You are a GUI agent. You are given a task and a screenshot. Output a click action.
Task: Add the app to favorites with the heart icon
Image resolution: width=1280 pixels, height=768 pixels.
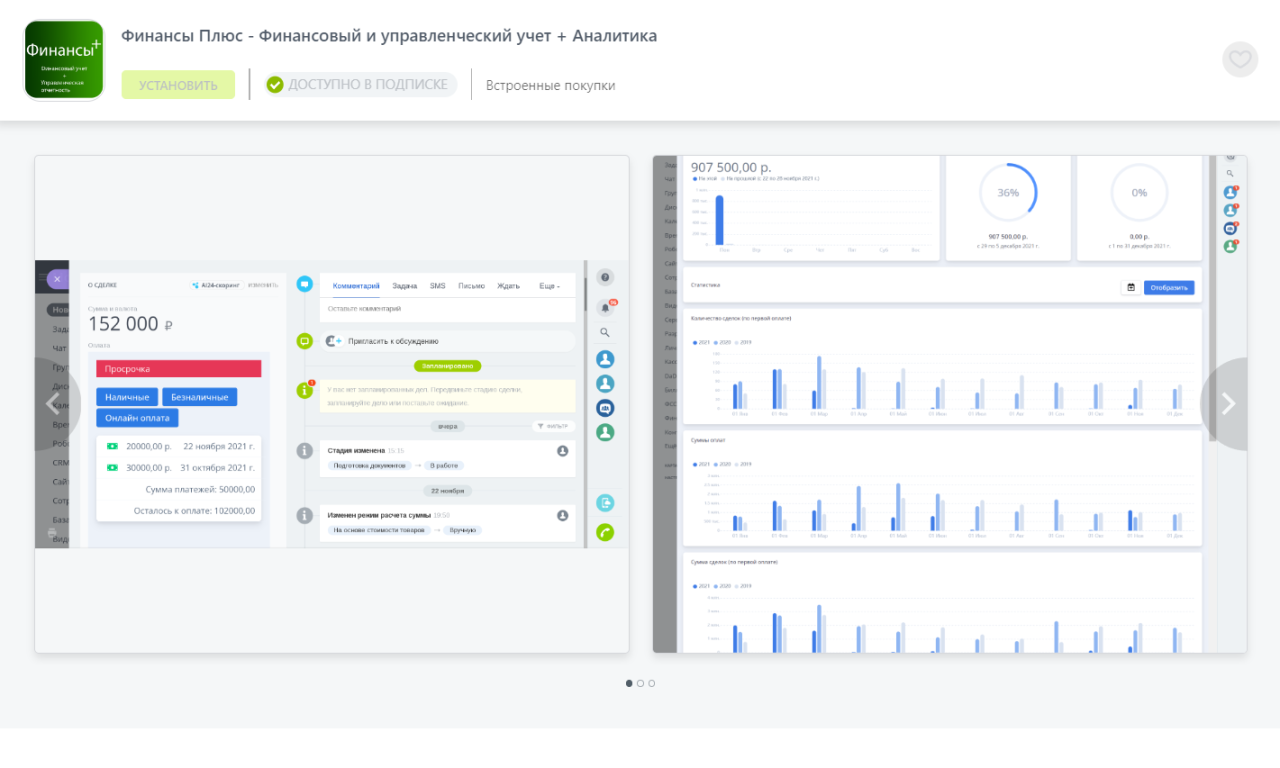click(1240, 59)
